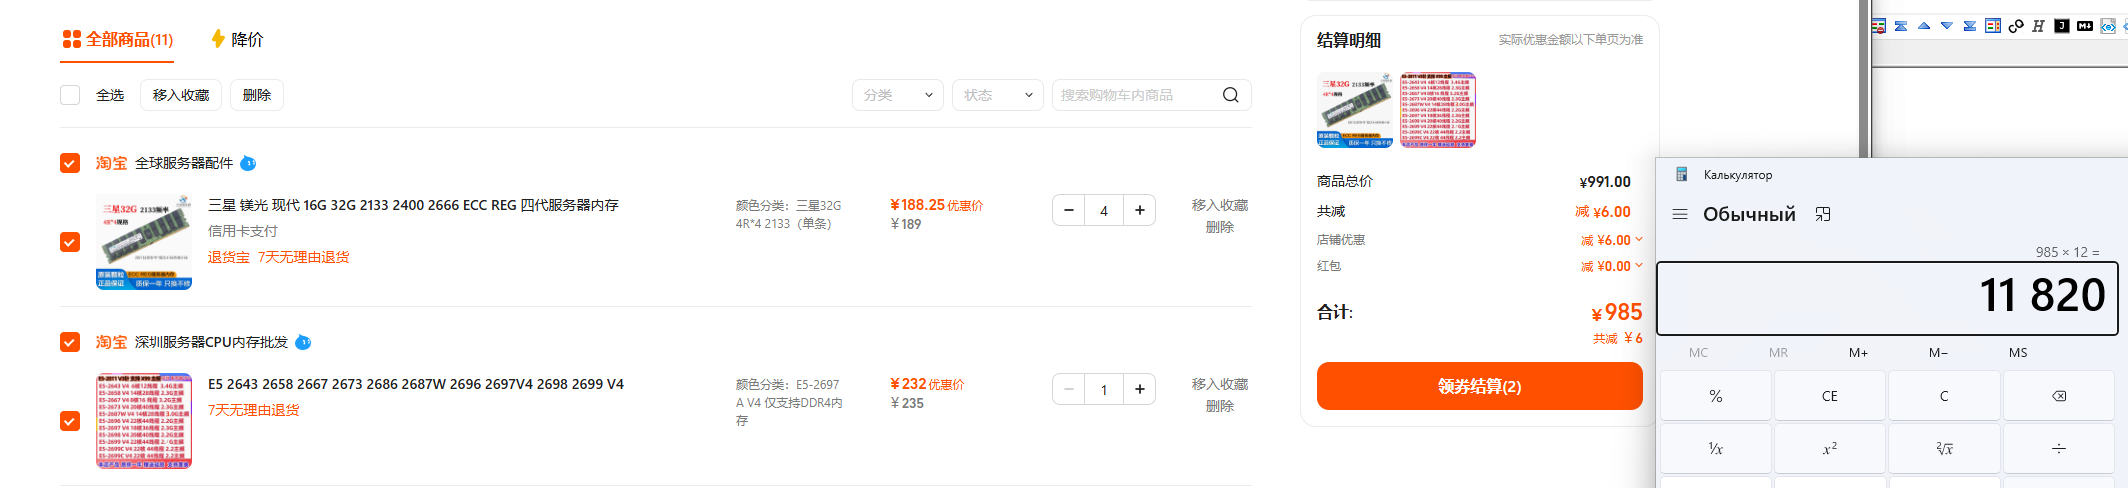2128x488 pixels.
Task: Click the italic H icon in the toolbar
Action: (2038, 26)
